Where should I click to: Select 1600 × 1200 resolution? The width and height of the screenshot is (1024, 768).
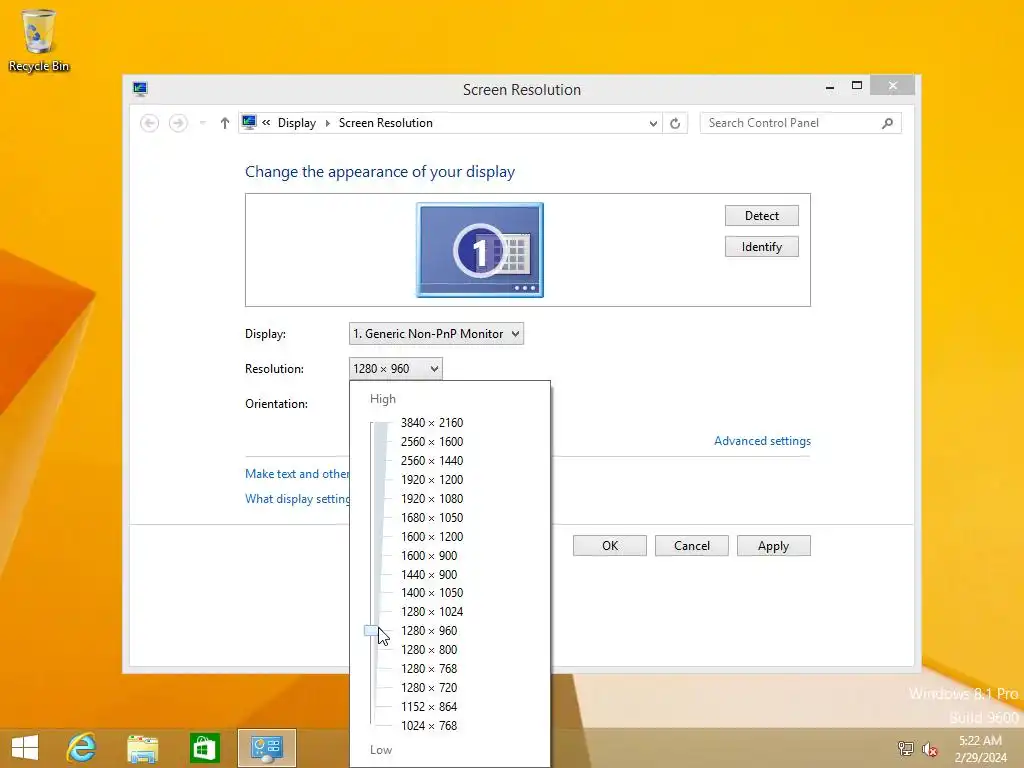click(432, 536)
